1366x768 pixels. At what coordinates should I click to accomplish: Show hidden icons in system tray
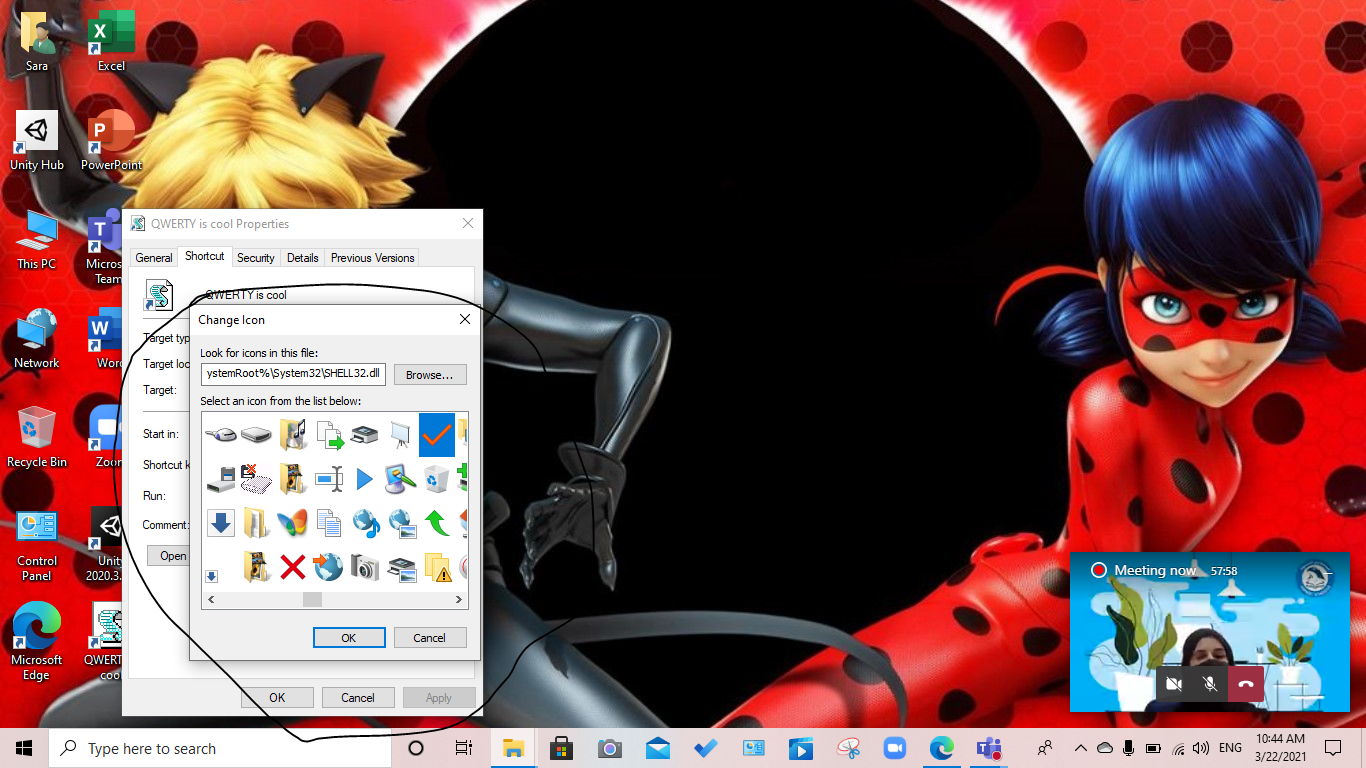[x=1080, y=748]
